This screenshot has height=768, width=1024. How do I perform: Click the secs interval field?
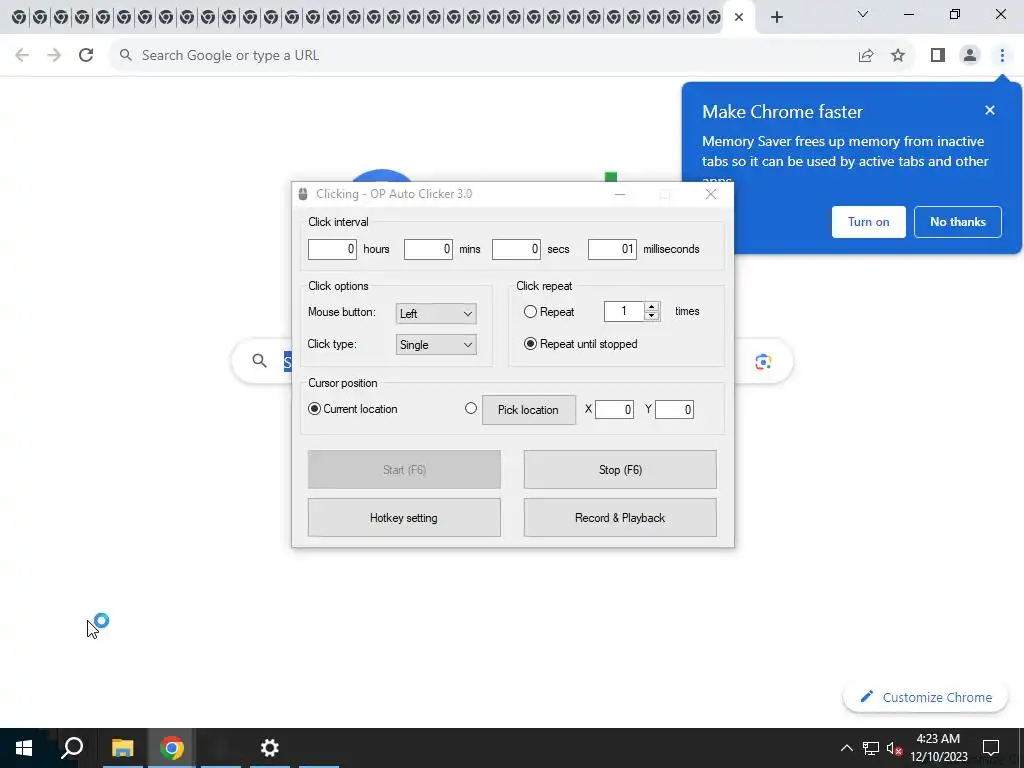(516, 249)
